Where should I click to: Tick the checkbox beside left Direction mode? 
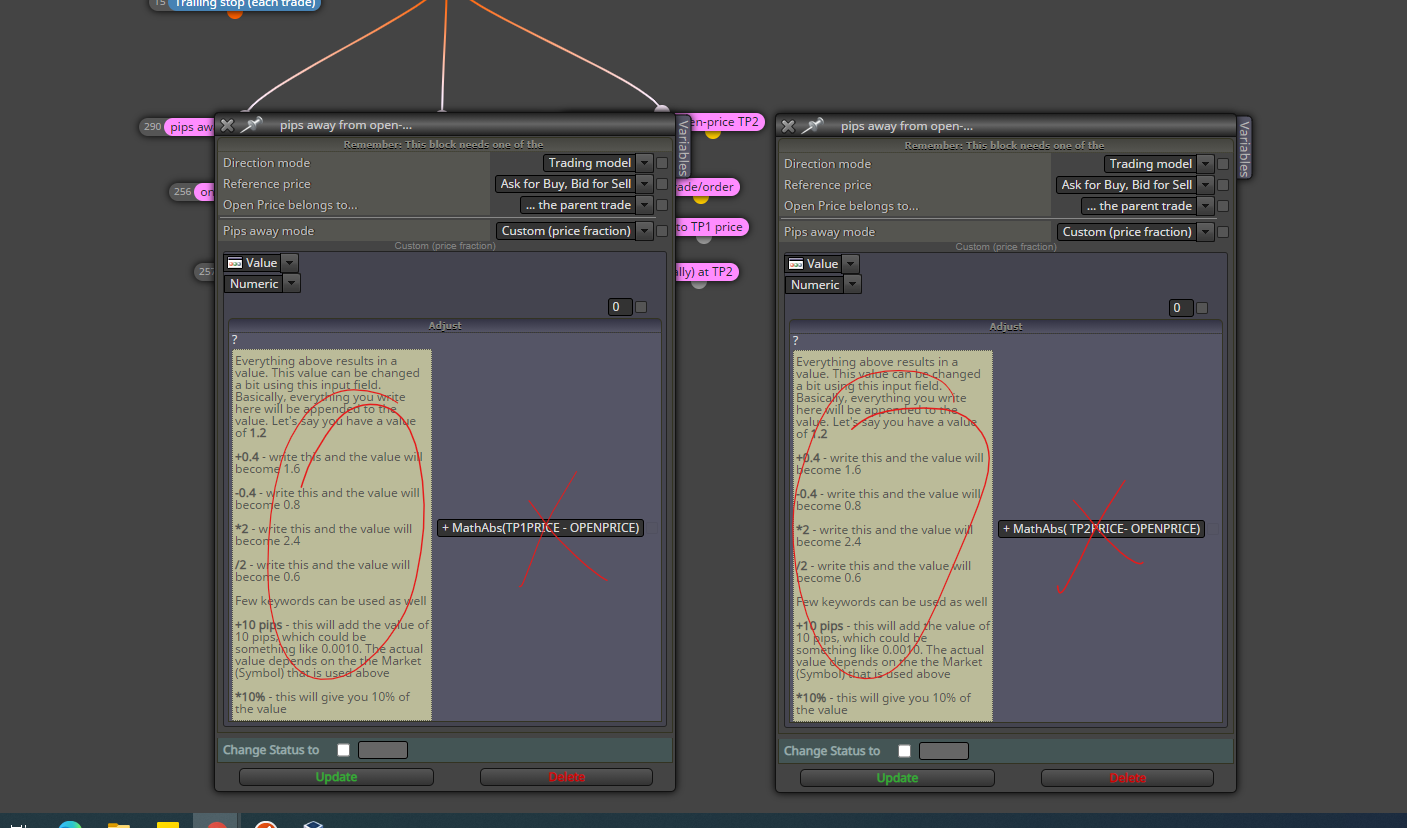click(x=662, y=163)
